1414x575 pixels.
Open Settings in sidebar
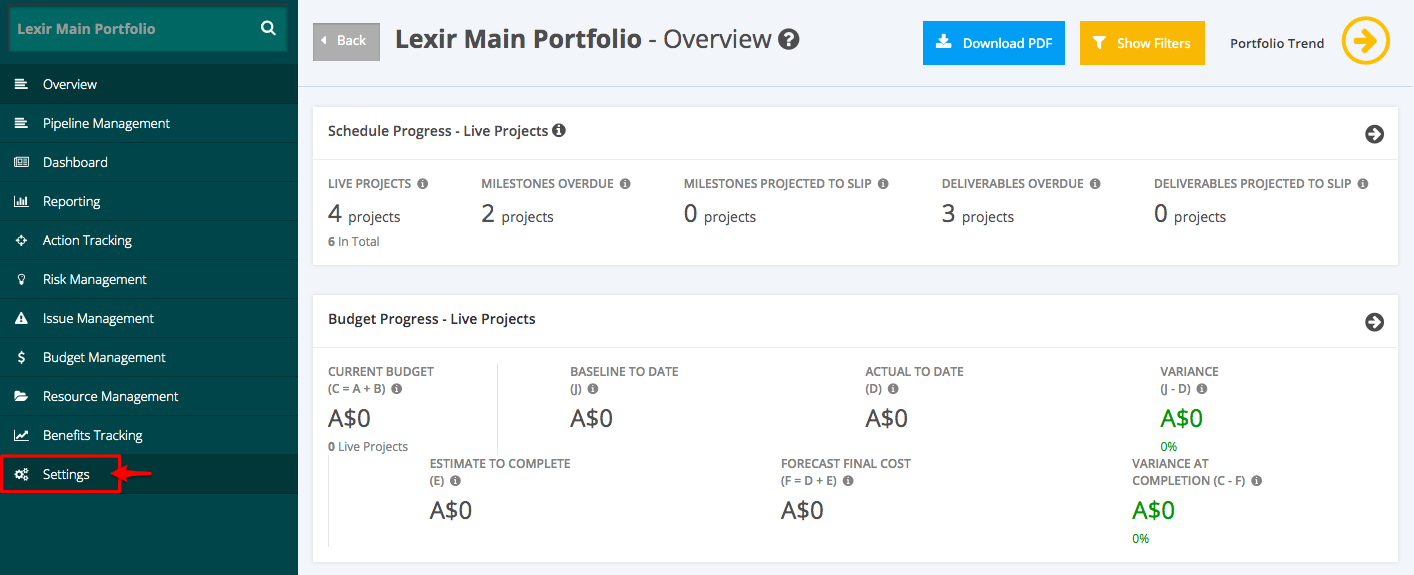[149, 474]
